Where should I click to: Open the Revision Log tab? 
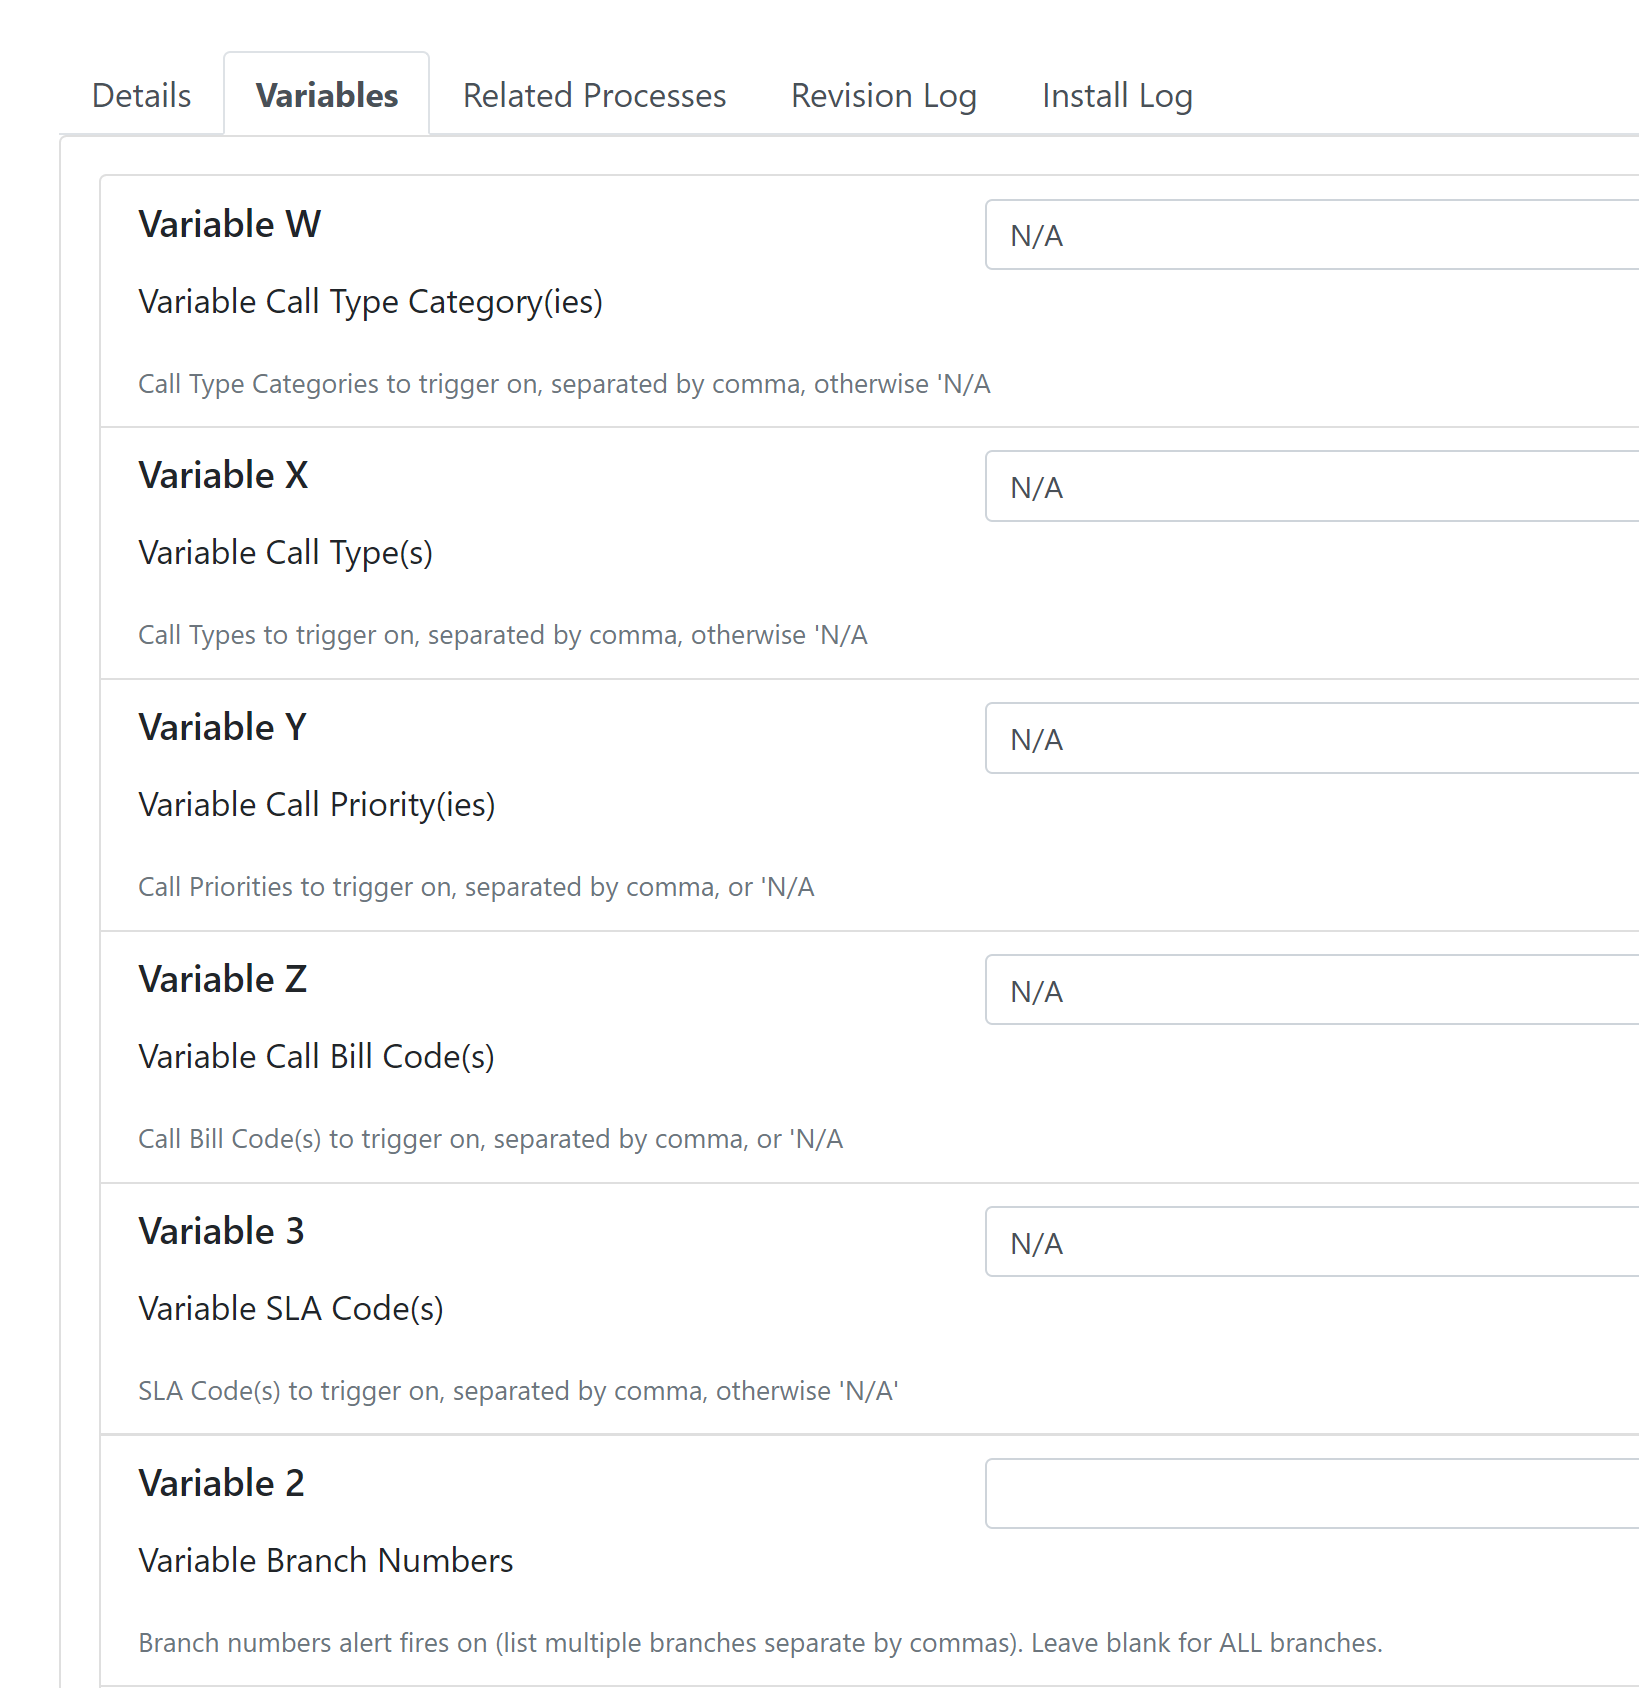[x=884, y=95]
